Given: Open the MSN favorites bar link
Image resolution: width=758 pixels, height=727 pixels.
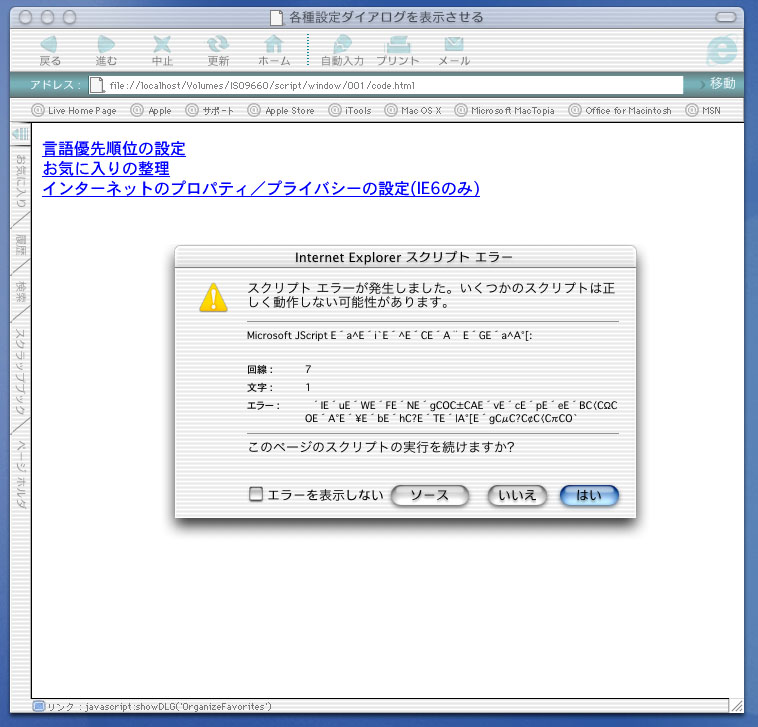Looking at the screenshot, I should tap(703, 110).
